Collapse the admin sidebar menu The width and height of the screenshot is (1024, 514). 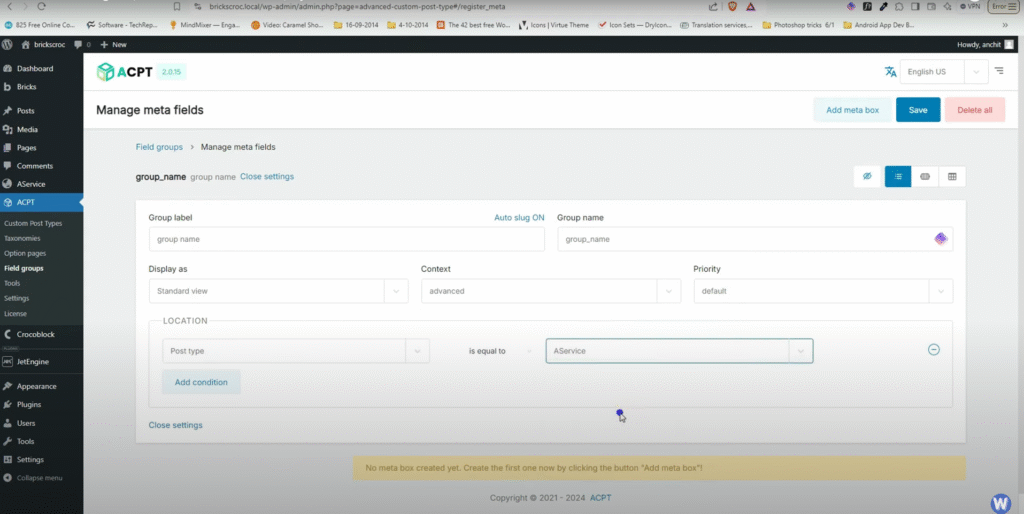point(33,478)
